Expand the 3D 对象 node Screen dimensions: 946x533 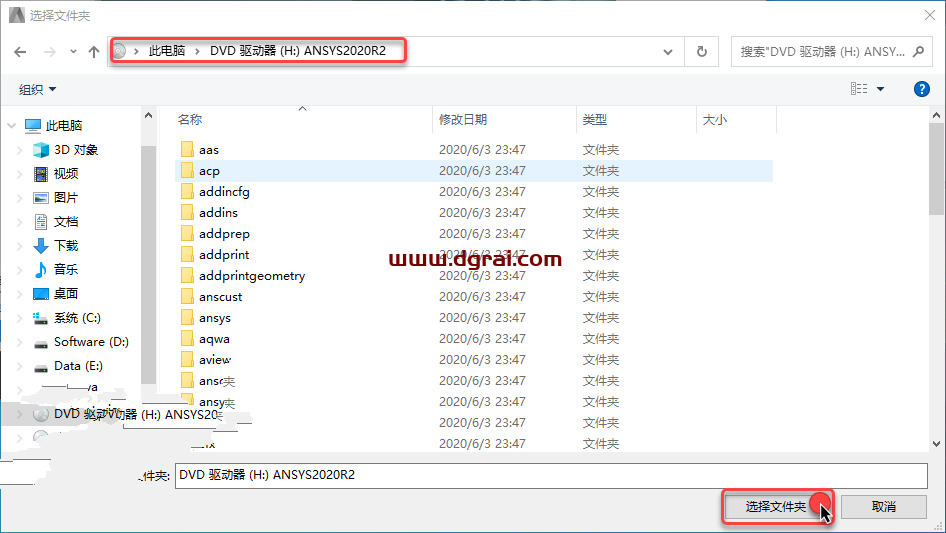click(x=20, y=150)
